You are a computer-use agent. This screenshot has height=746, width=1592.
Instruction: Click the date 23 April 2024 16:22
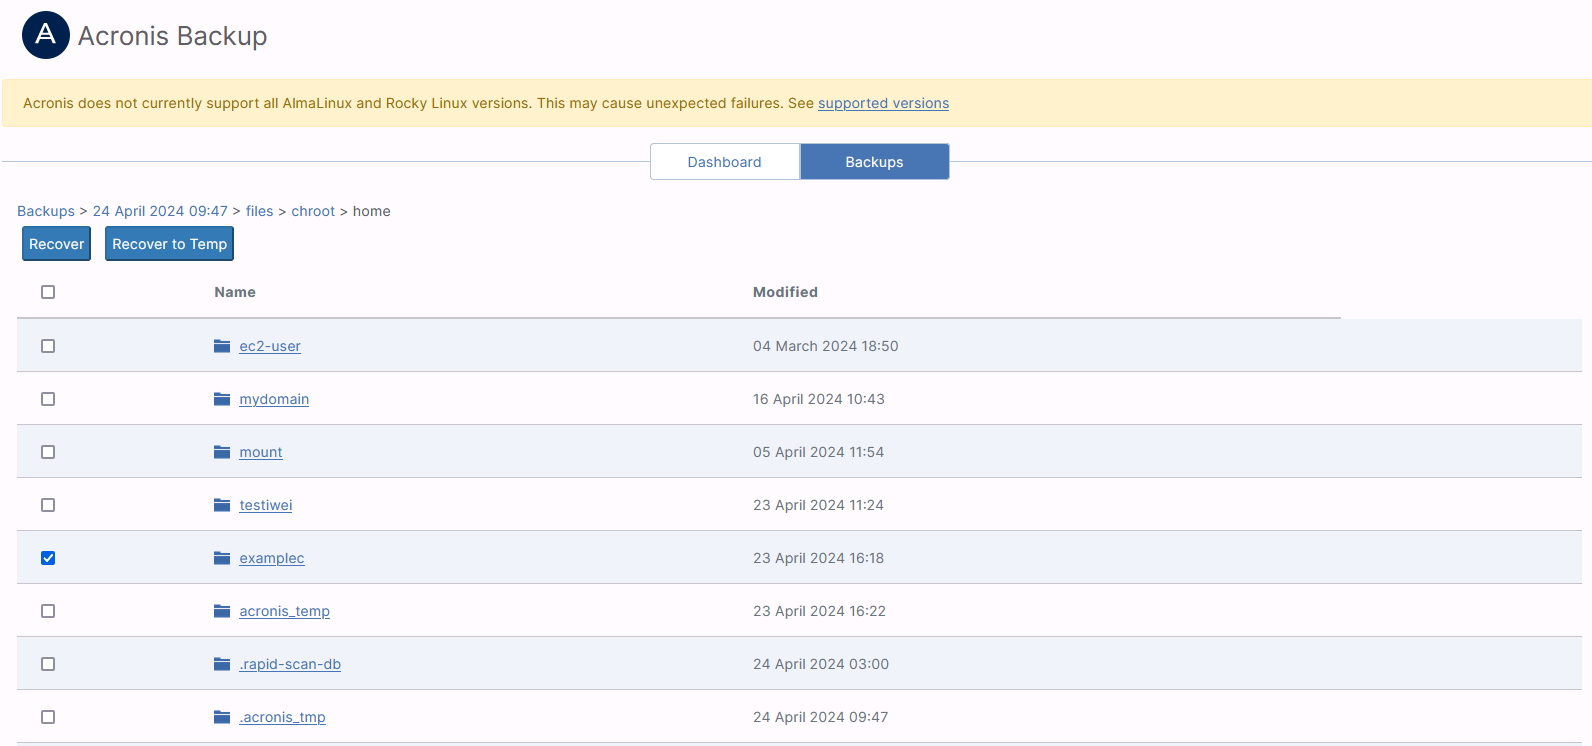click(820, 611)
